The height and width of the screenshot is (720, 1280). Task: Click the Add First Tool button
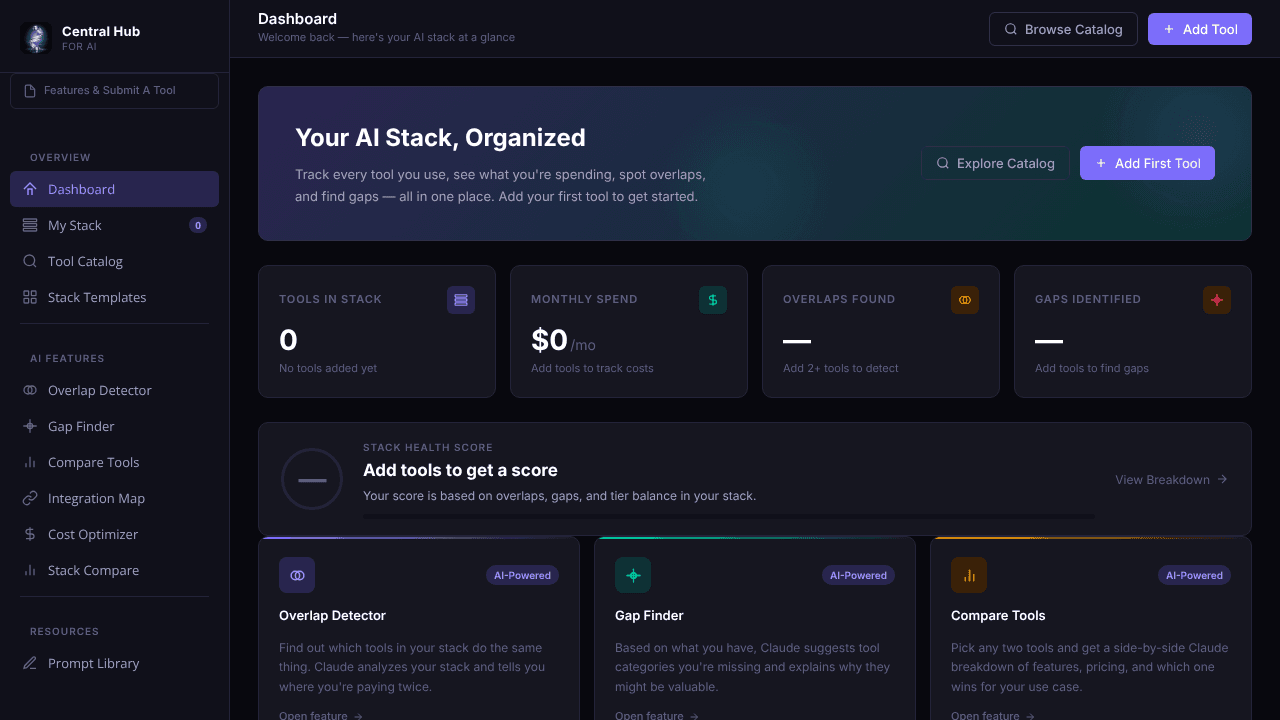[x=1147, y=163]
